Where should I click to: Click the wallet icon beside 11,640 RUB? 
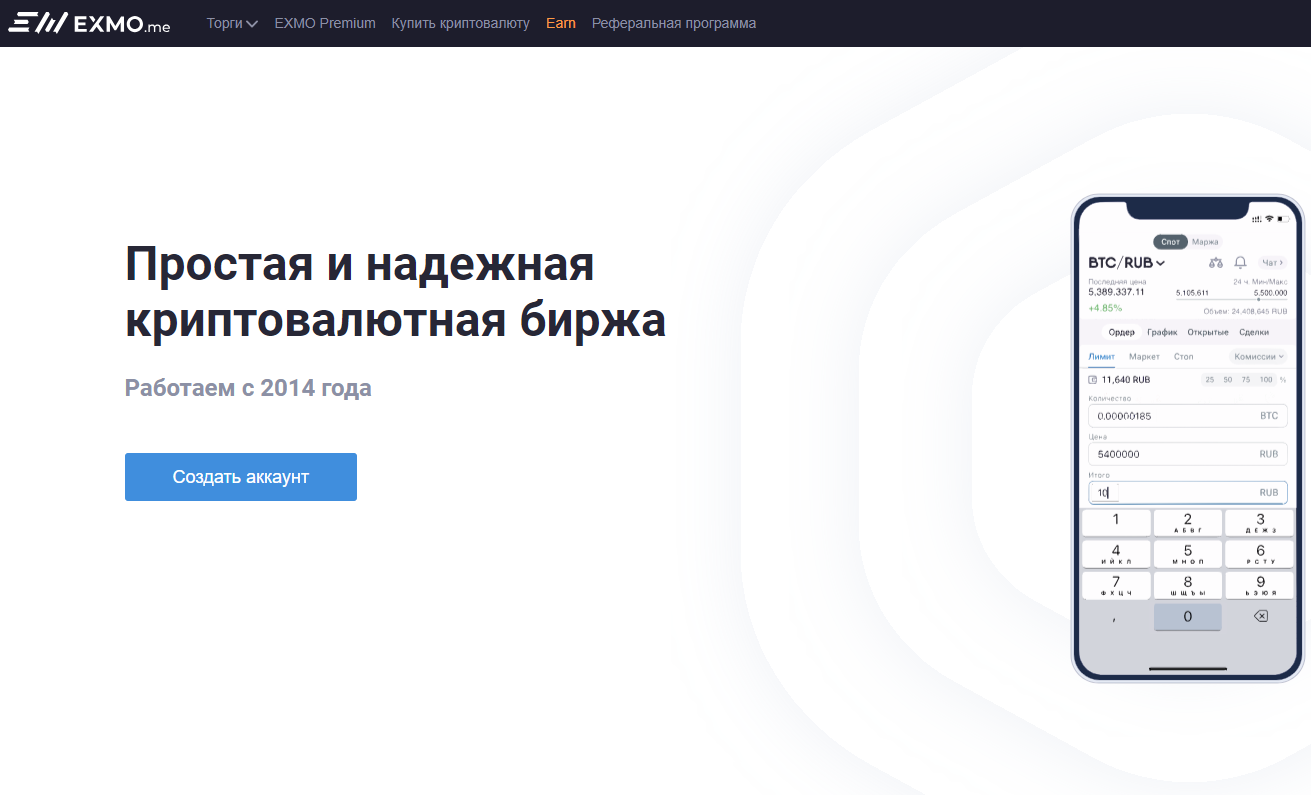(1092, 380)
